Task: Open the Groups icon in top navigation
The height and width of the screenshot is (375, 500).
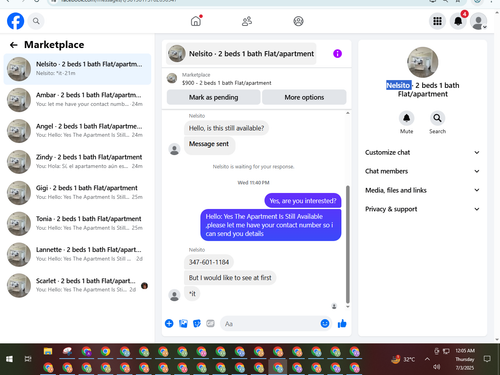Action: 298,21
